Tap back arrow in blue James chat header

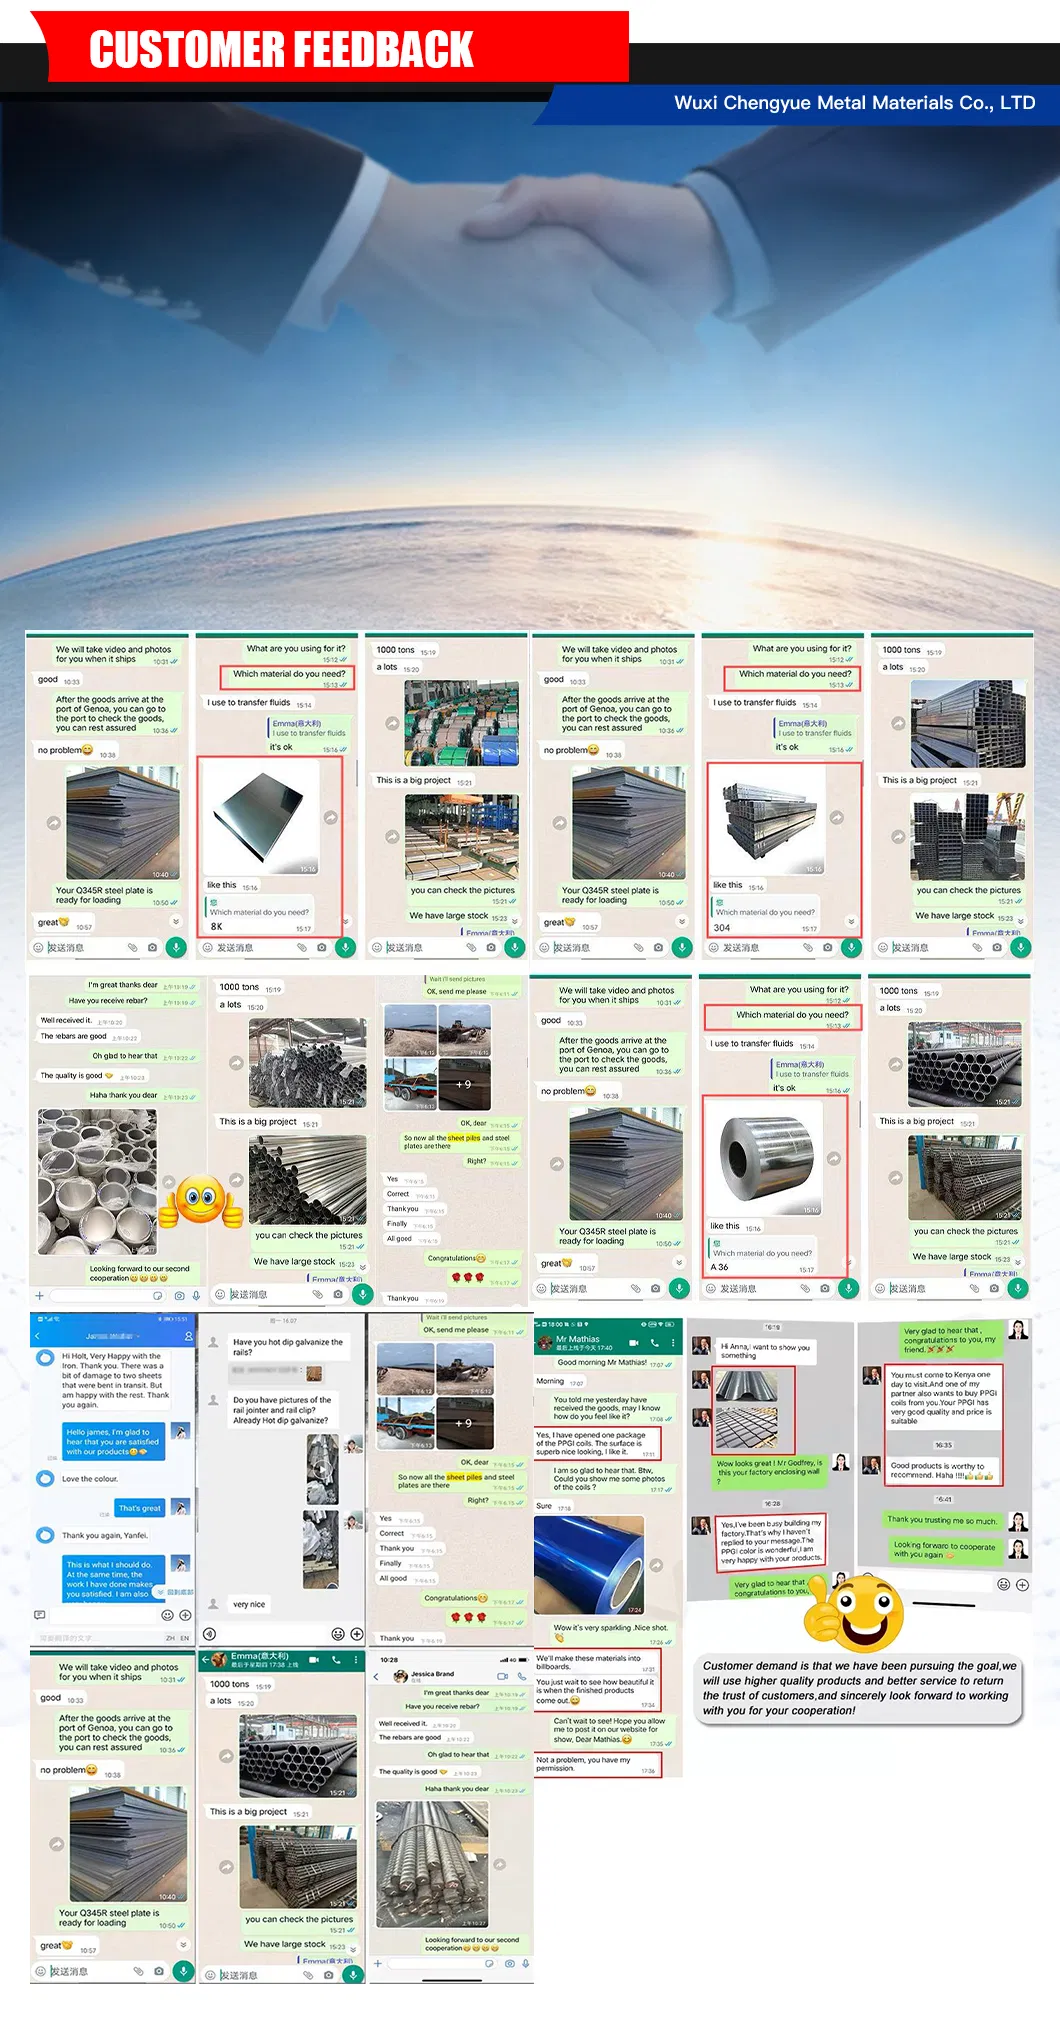pyautogui.click(x=38, y=1336)
